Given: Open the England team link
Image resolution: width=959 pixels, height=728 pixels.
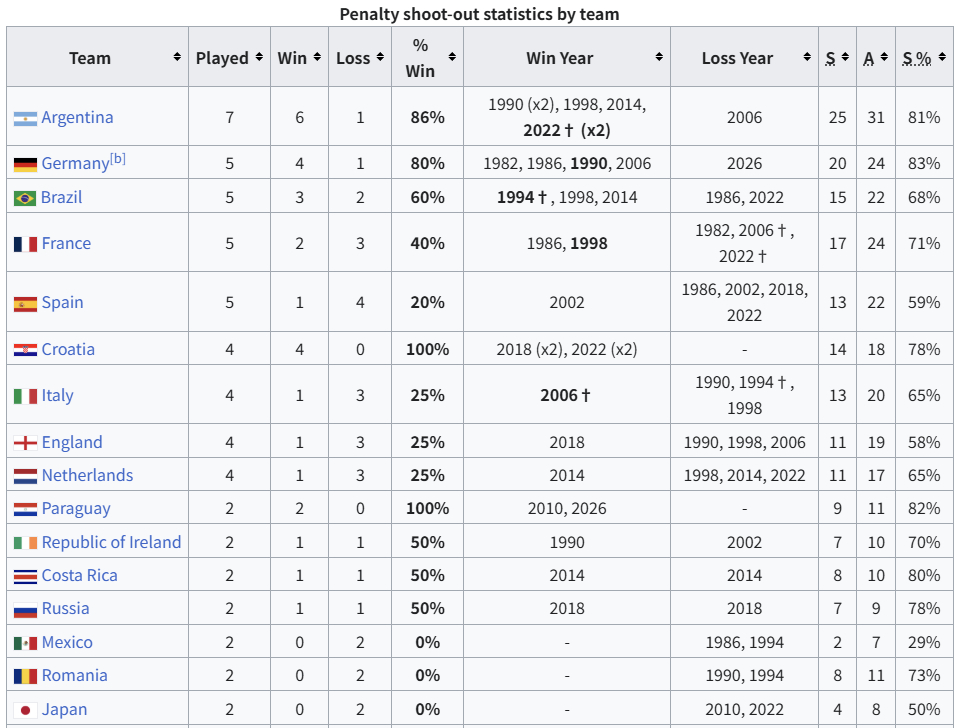Looking at the screenshot, I should coord(72,442).
